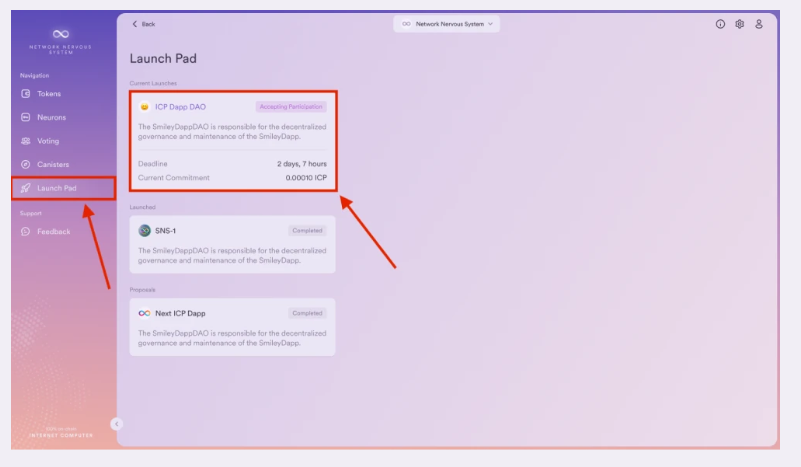Collapse the sidebar with the chevron button
Image resolution: width=801 pixels, height=467 pixels.
click(x=116, y=424)
